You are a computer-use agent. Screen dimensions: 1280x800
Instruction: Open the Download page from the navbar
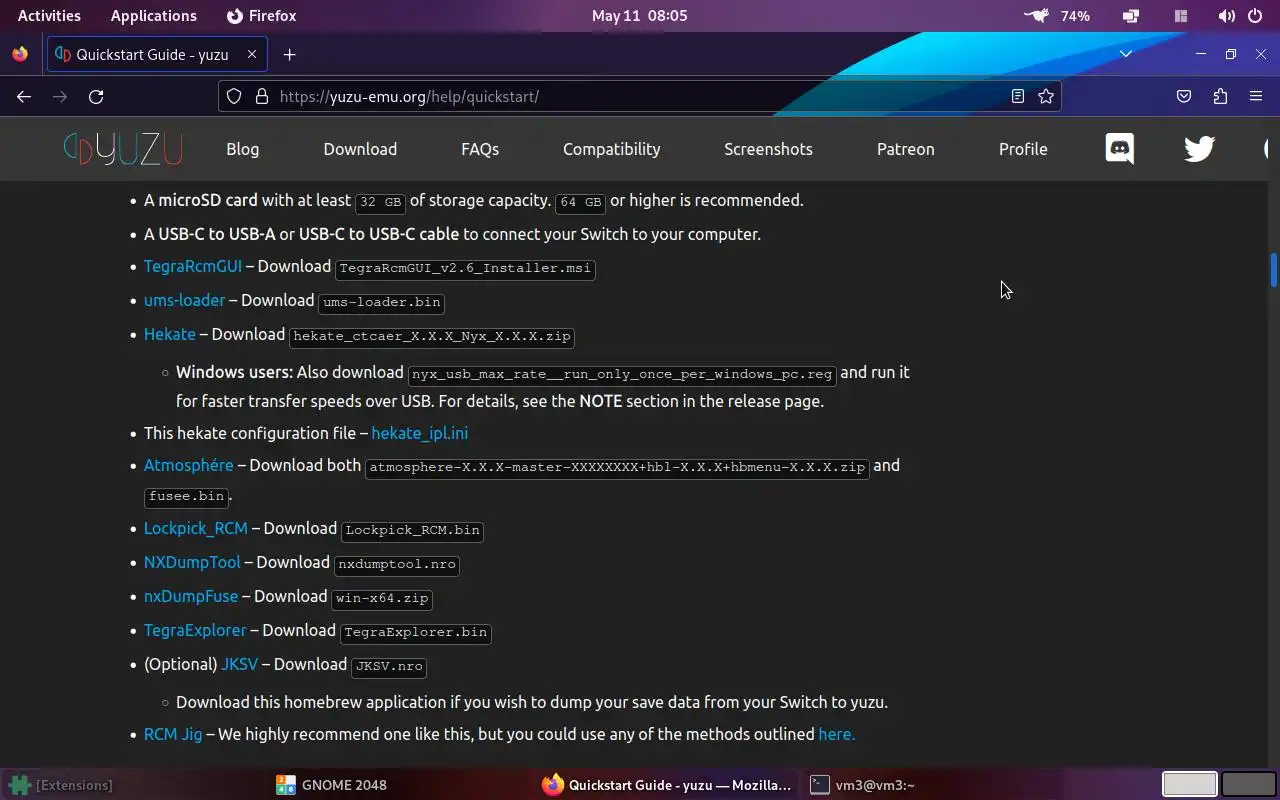pos(360,149)
